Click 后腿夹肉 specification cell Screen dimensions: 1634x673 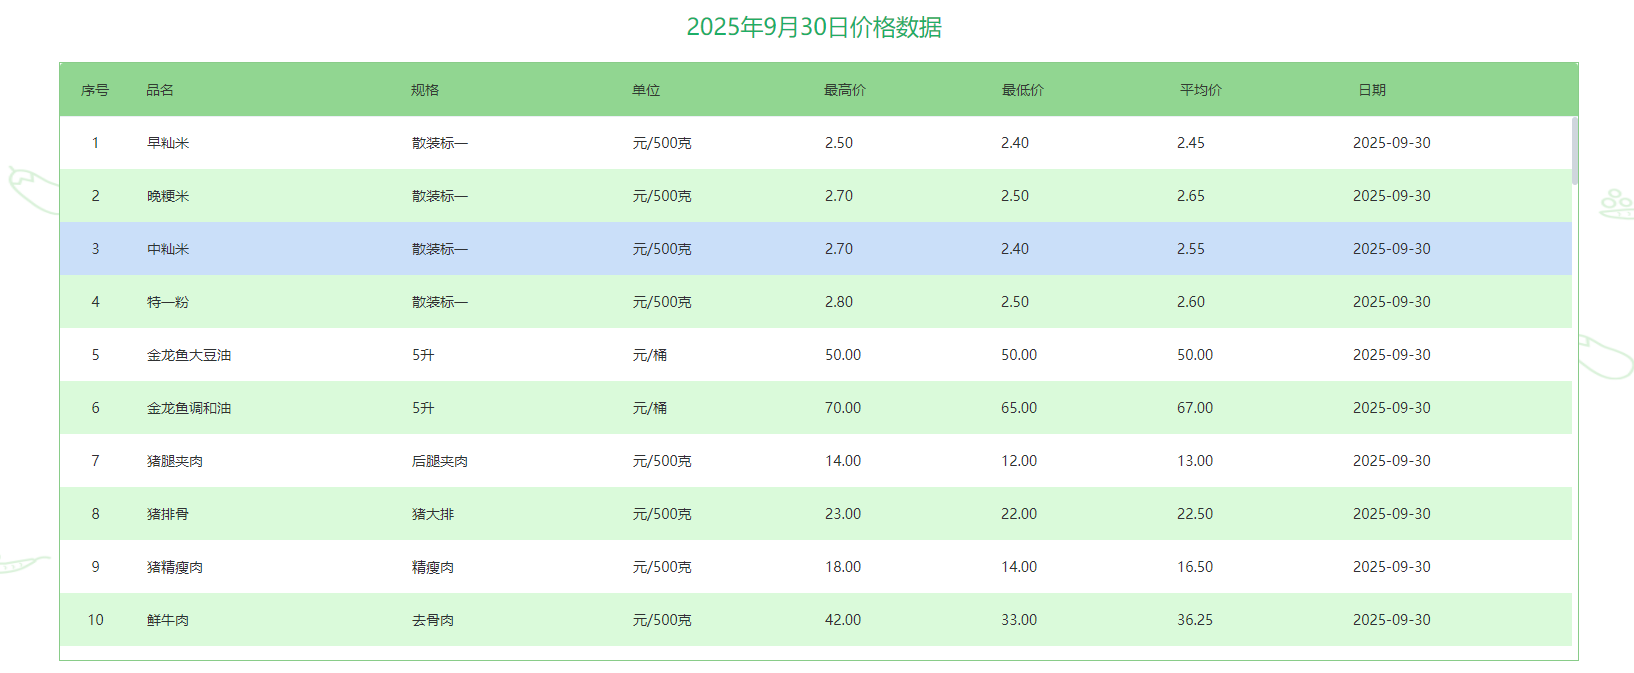[x=440, y=461]
